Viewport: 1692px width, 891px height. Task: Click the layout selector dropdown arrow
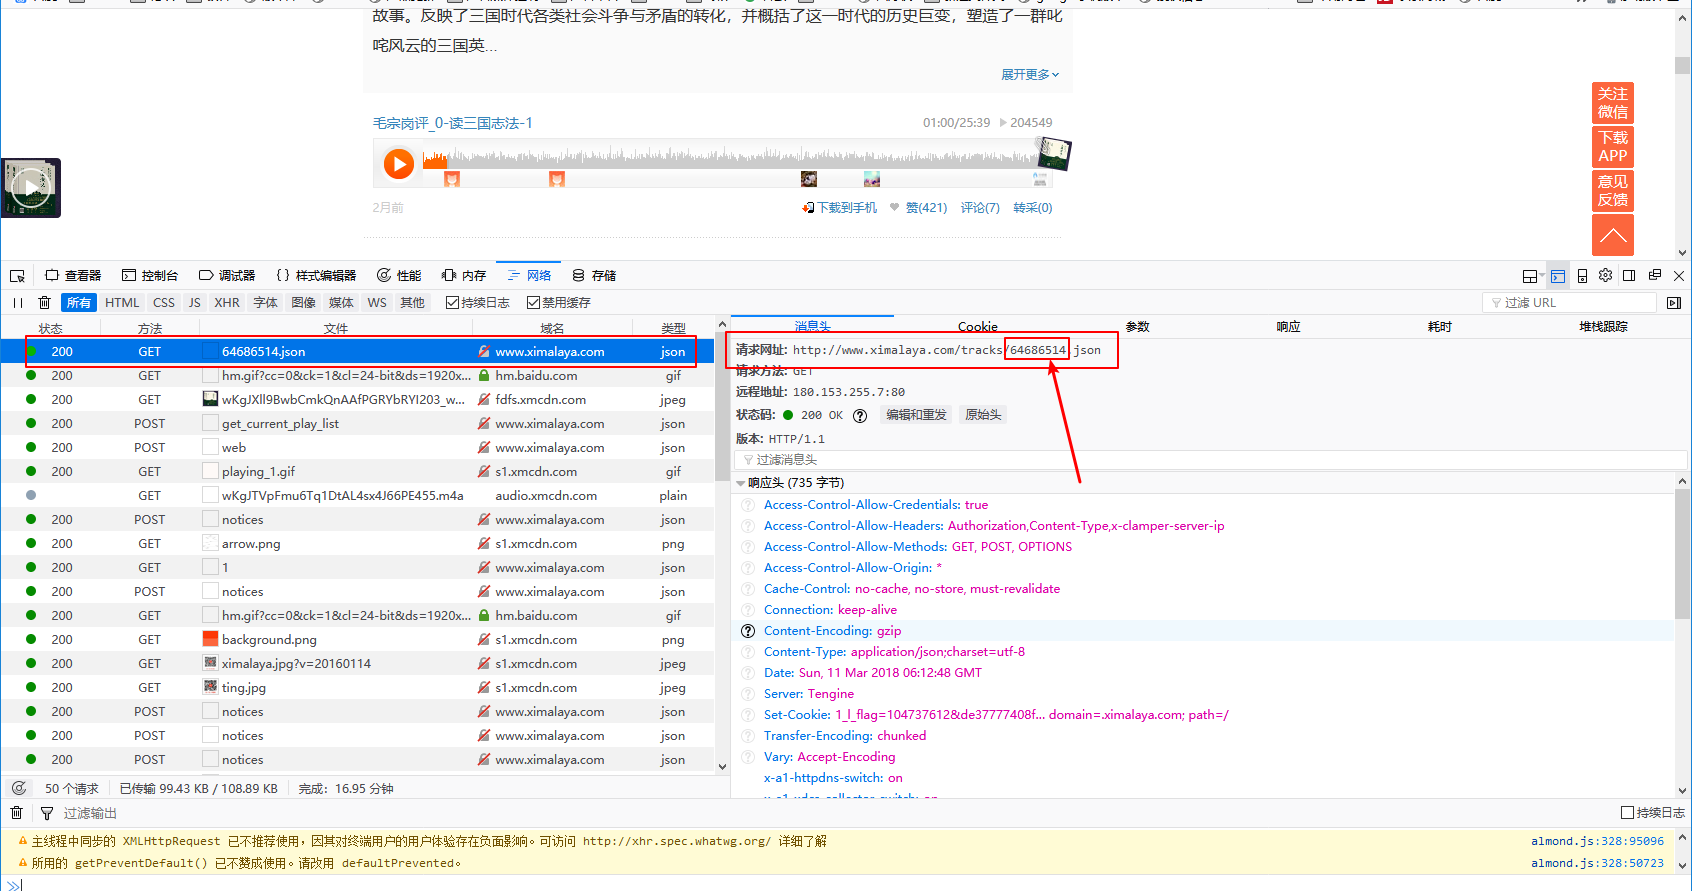(x=1543, y=276)
